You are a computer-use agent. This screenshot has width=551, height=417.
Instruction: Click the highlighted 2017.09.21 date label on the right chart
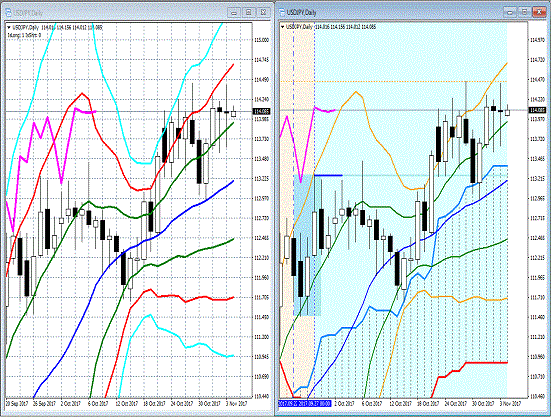[x=288, y=404]
